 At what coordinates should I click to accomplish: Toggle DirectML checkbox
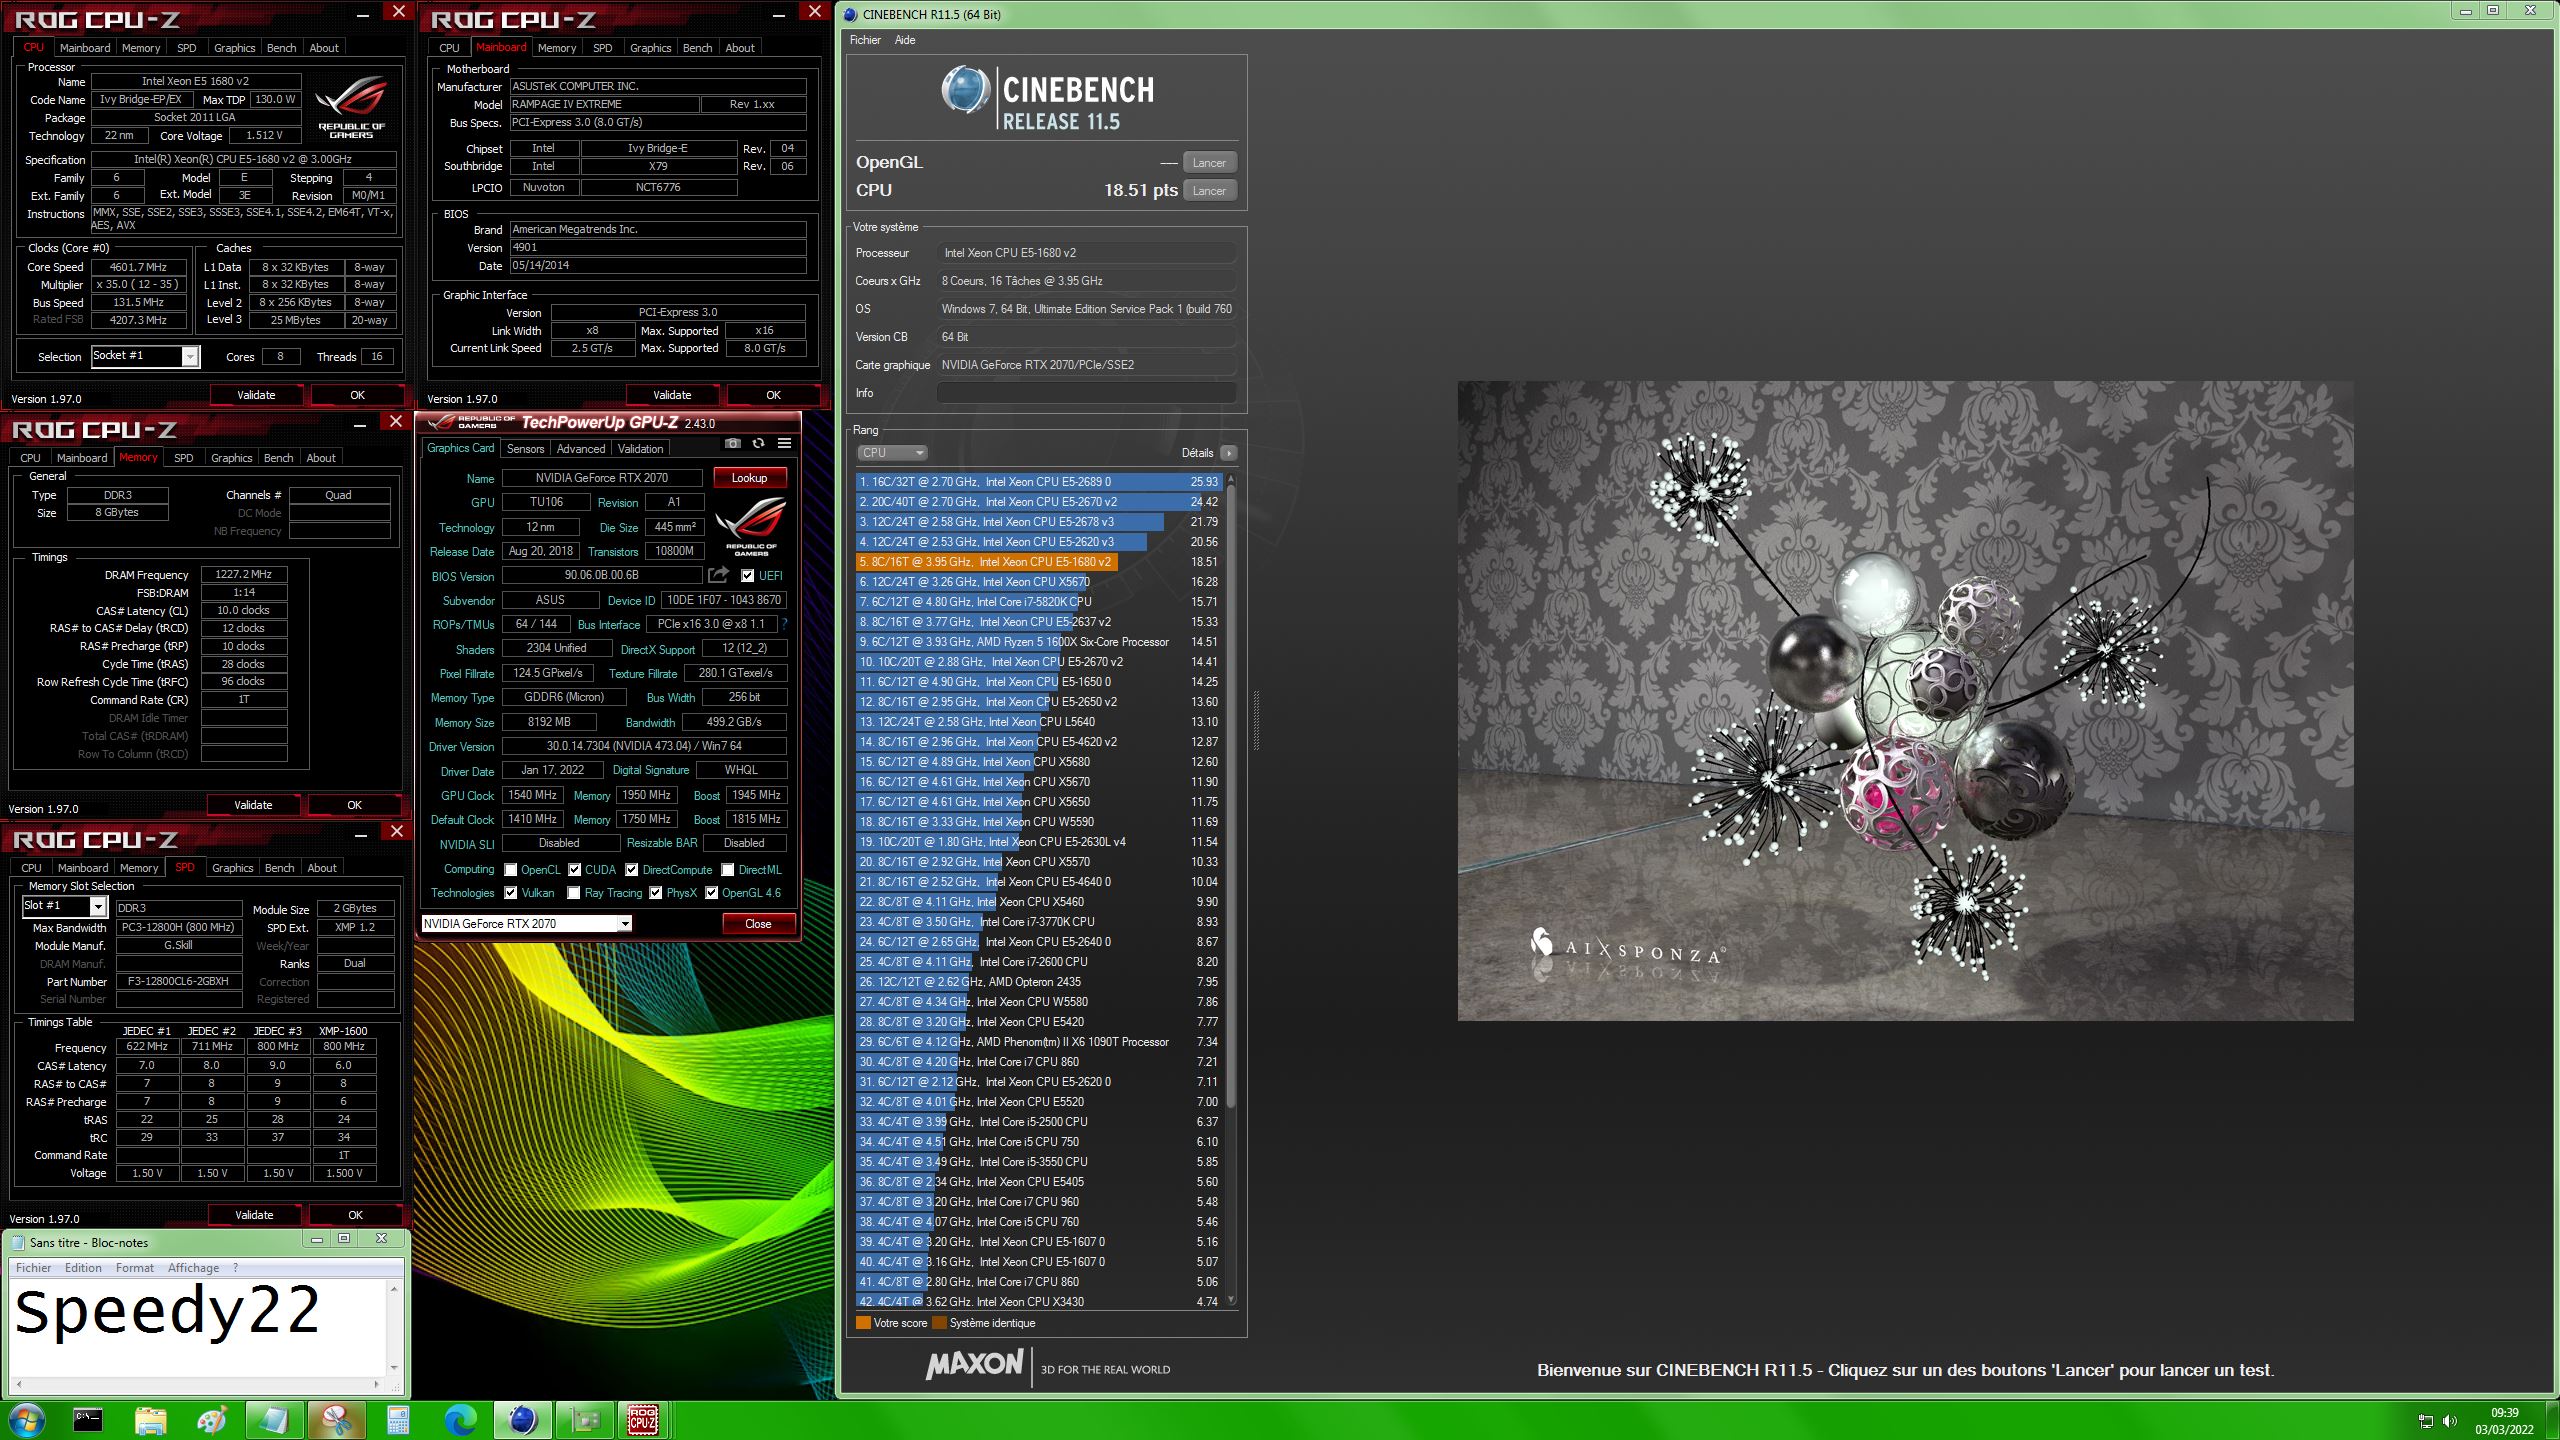coord(728,870)
